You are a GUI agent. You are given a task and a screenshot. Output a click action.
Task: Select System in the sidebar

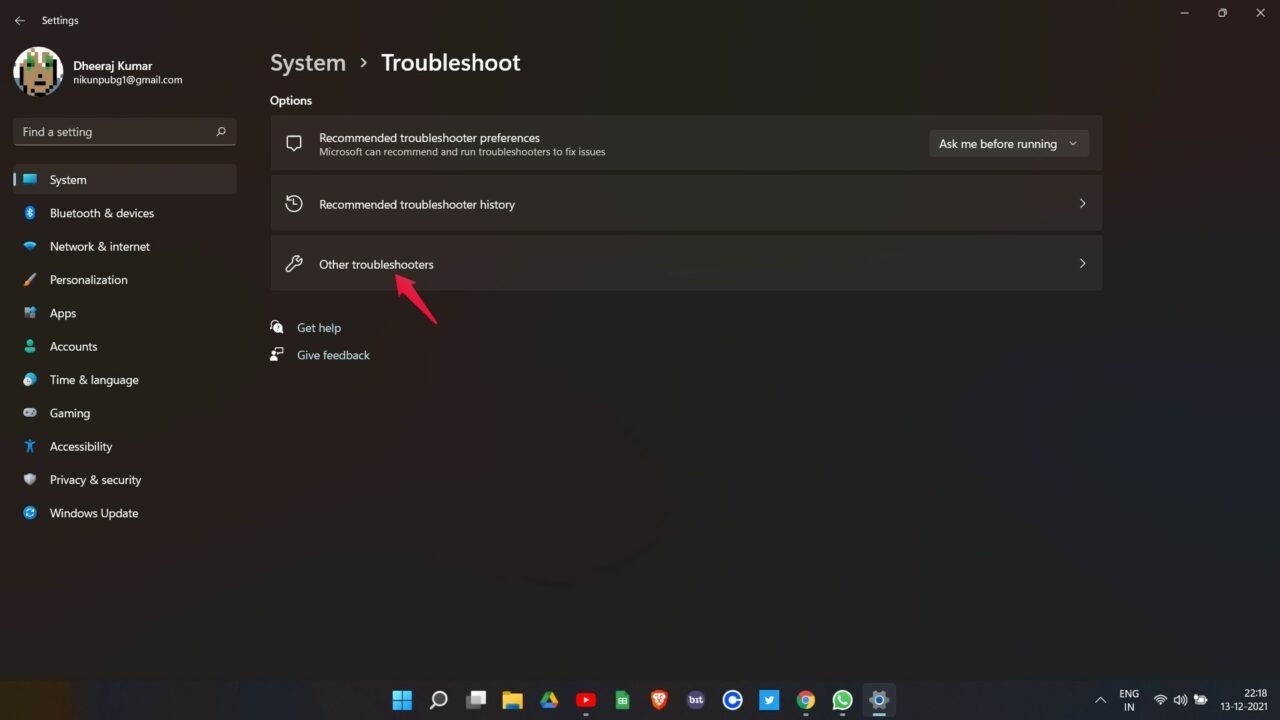pyautogui.click(x=125, y=180)
